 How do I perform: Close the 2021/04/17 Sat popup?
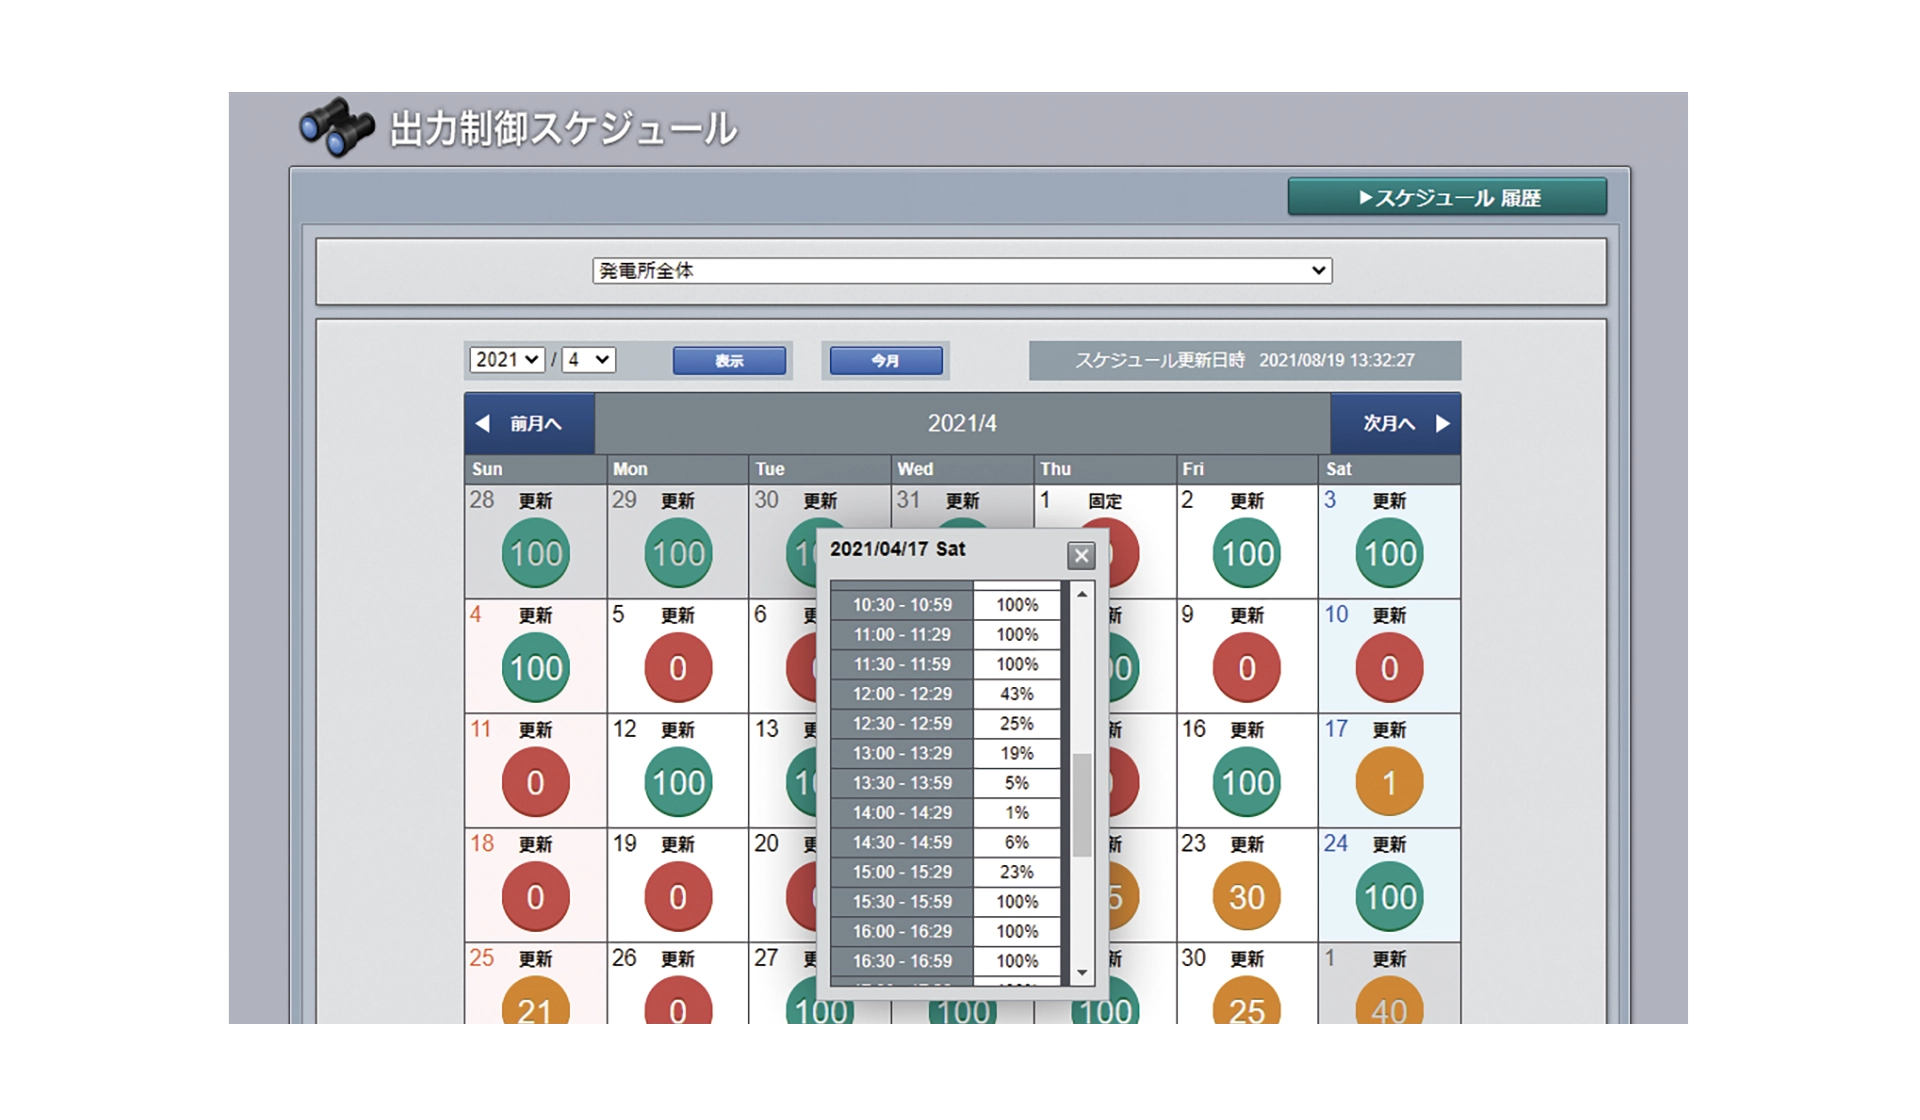pyautogui.click(x=1080, y=555)
